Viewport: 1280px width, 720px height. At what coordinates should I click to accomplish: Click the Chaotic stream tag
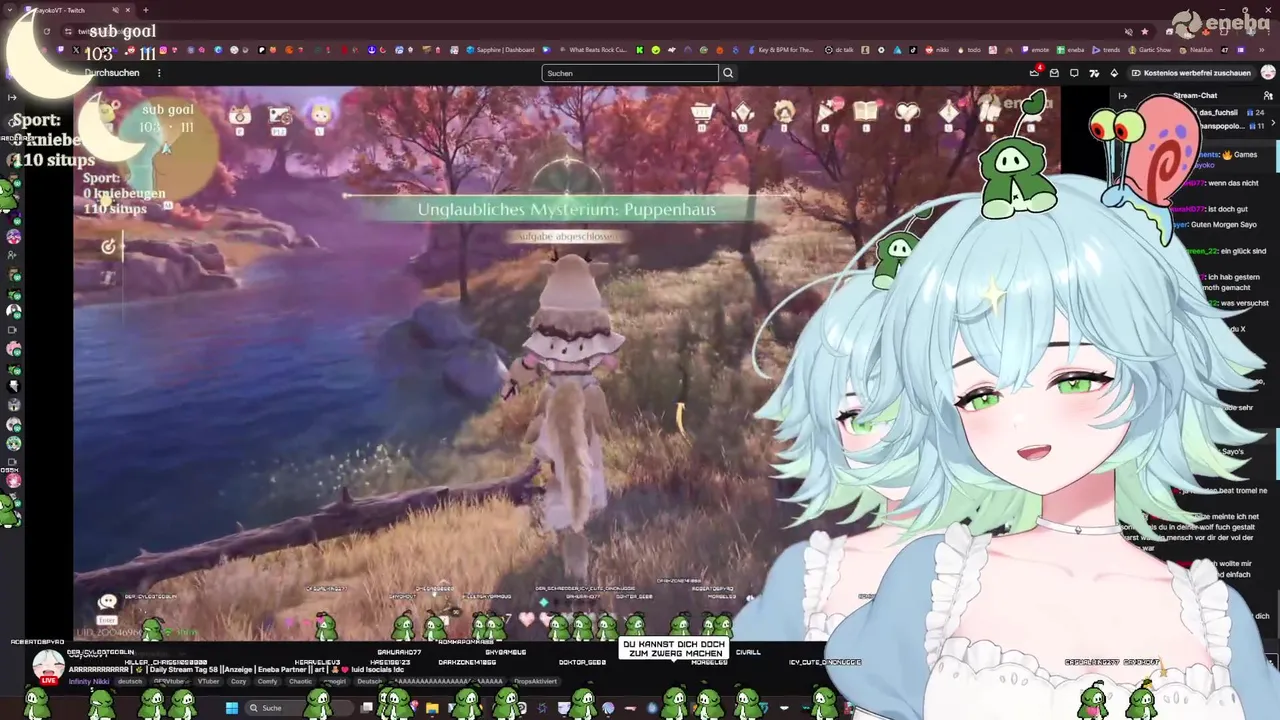[300, 682]
